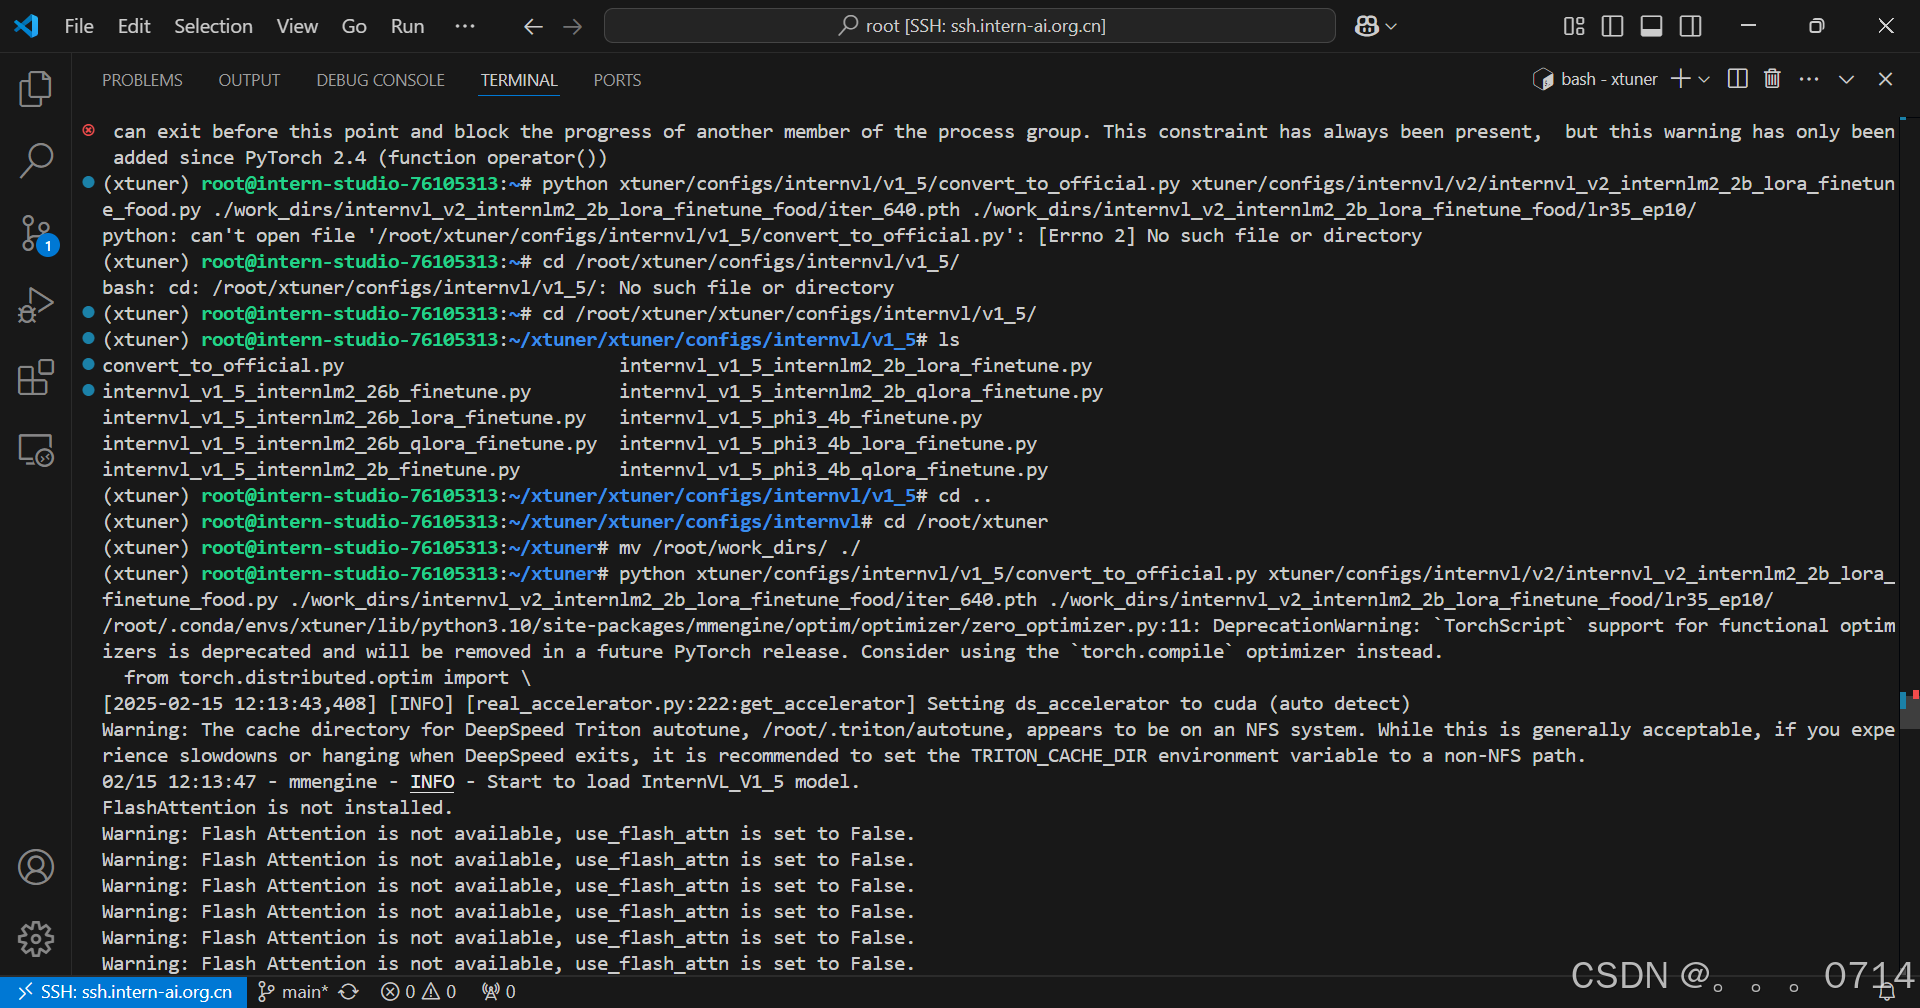Open errors and warnings status item

point(418,992)
